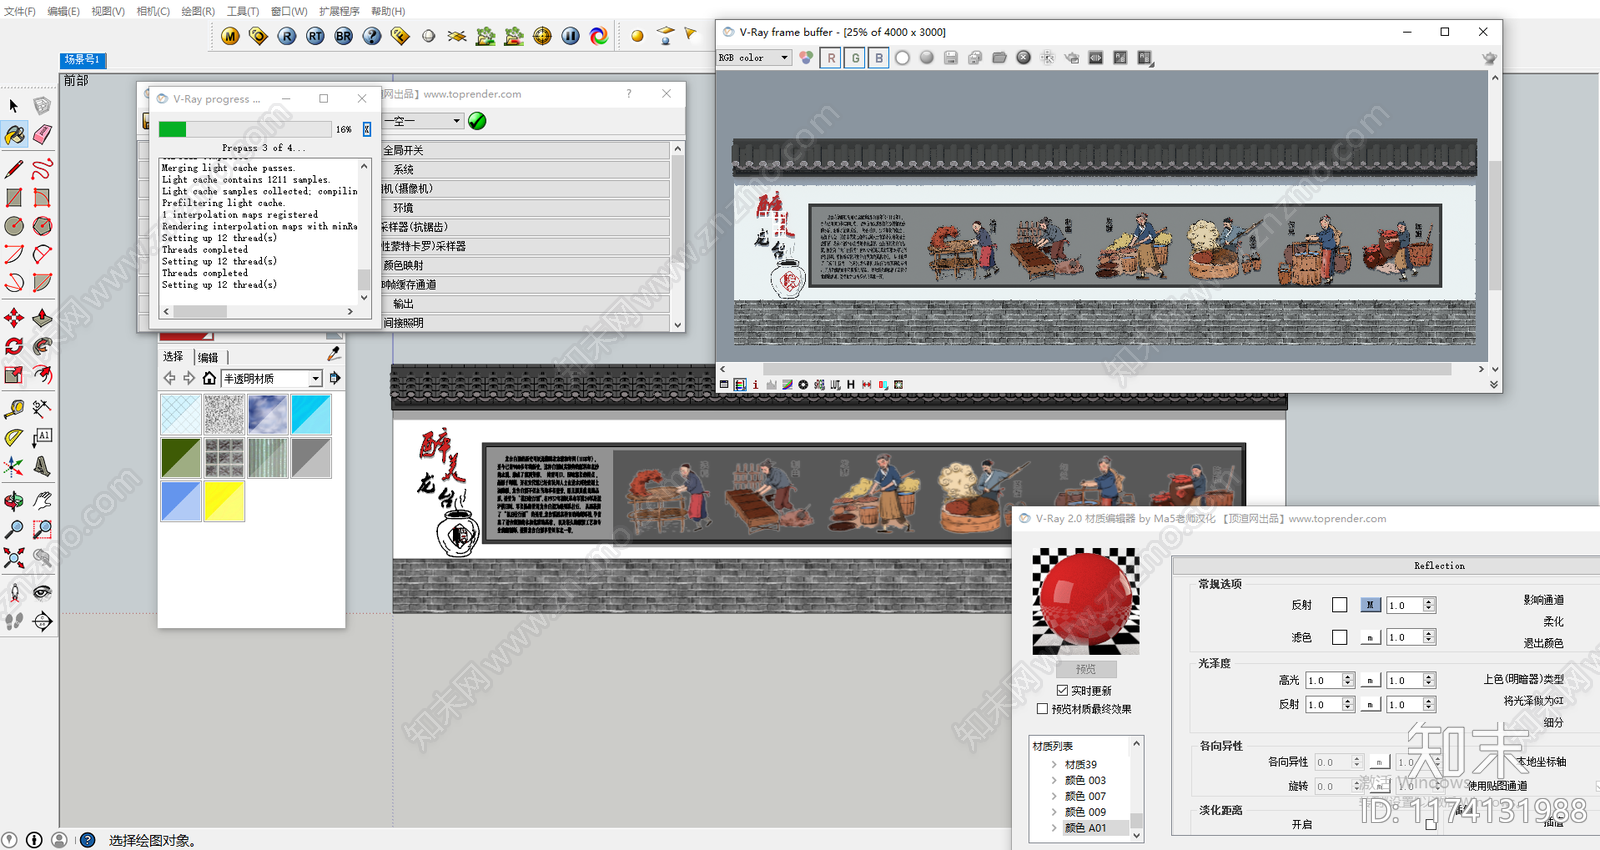This screenshot has width=1600, height=850.
Task: Toggle the 高光 map m button
Action: coord(1370,681)
